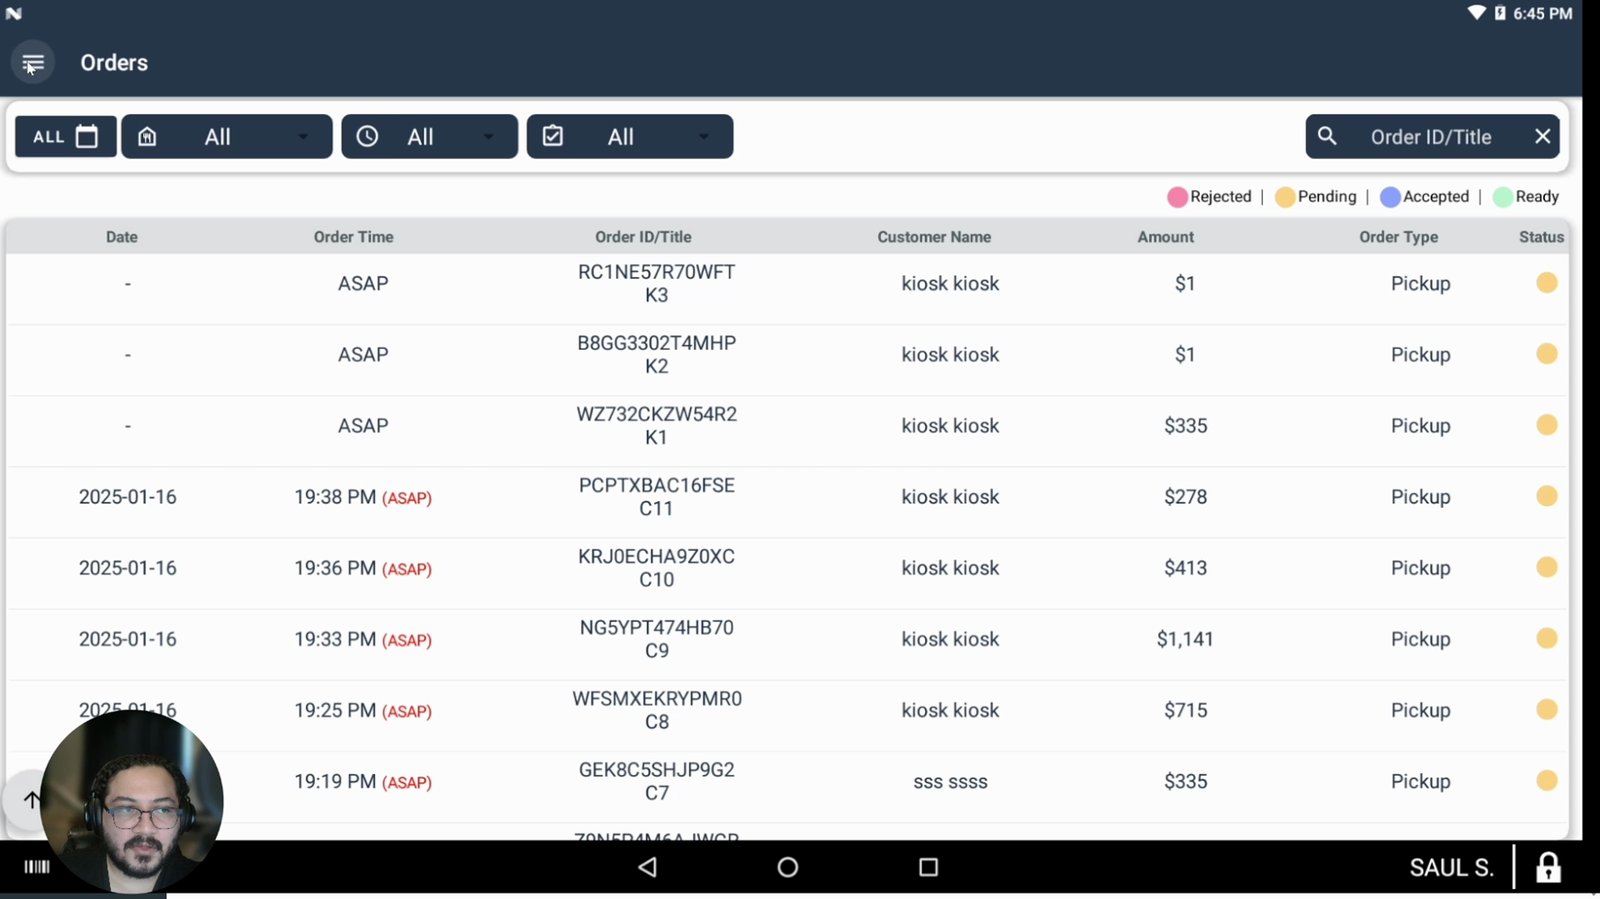Click the Rejected legend pink dot
1600x899 pixels.
1177,197
